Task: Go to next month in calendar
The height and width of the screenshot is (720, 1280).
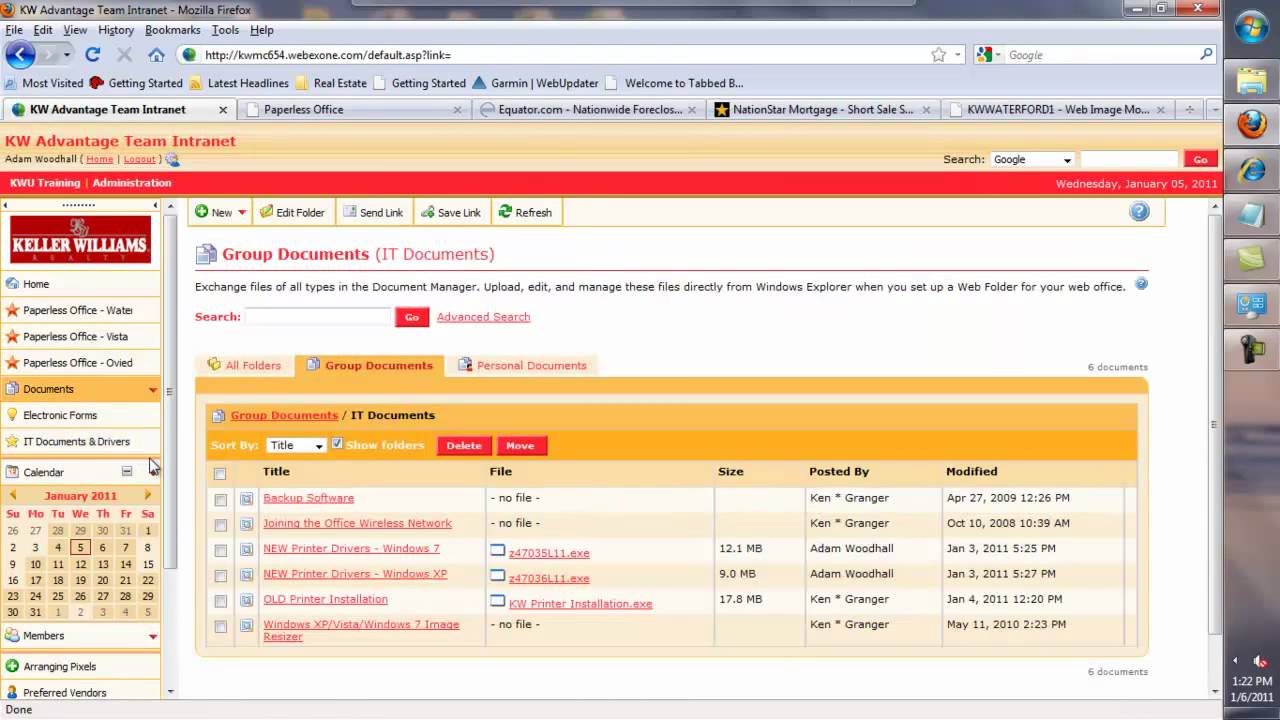Action: (x=148, y=496)
